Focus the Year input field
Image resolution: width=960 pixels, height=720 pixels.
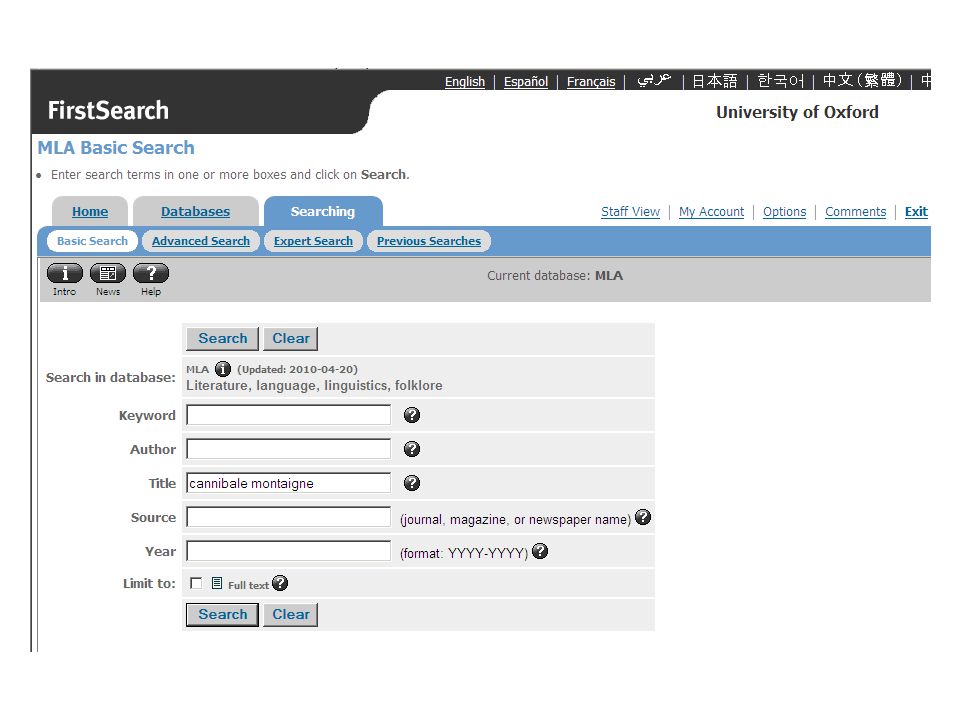(288, 552)
